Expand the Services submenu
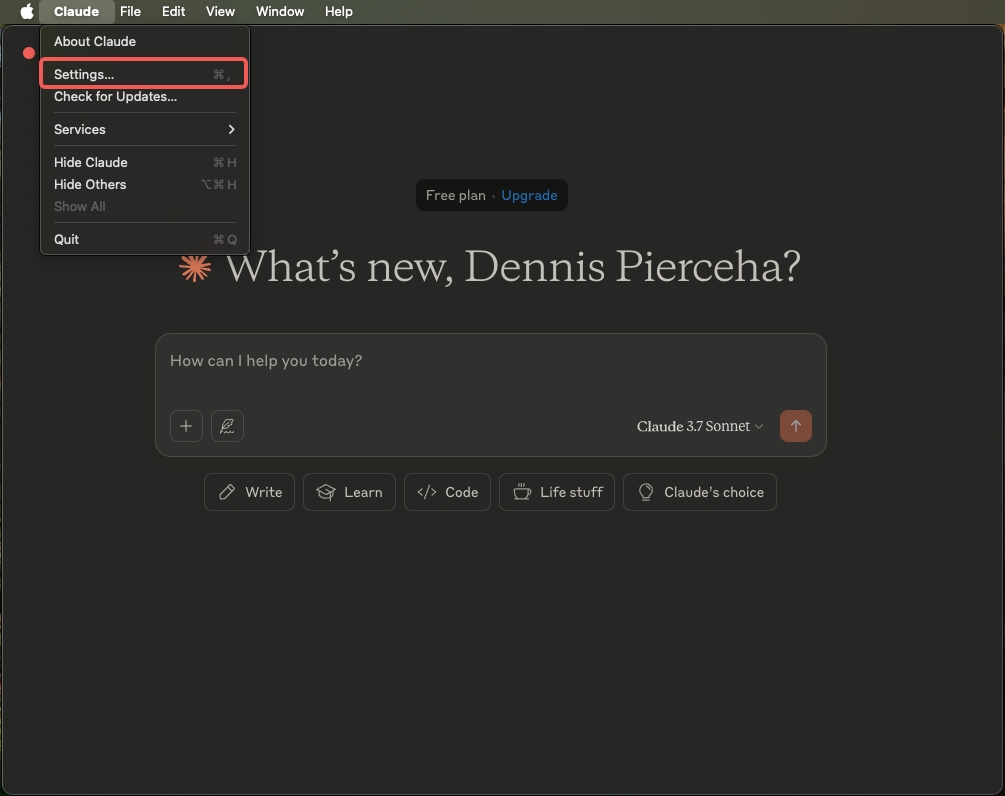The height and width of the screenshot is (796, 1005). pos(145,129)
